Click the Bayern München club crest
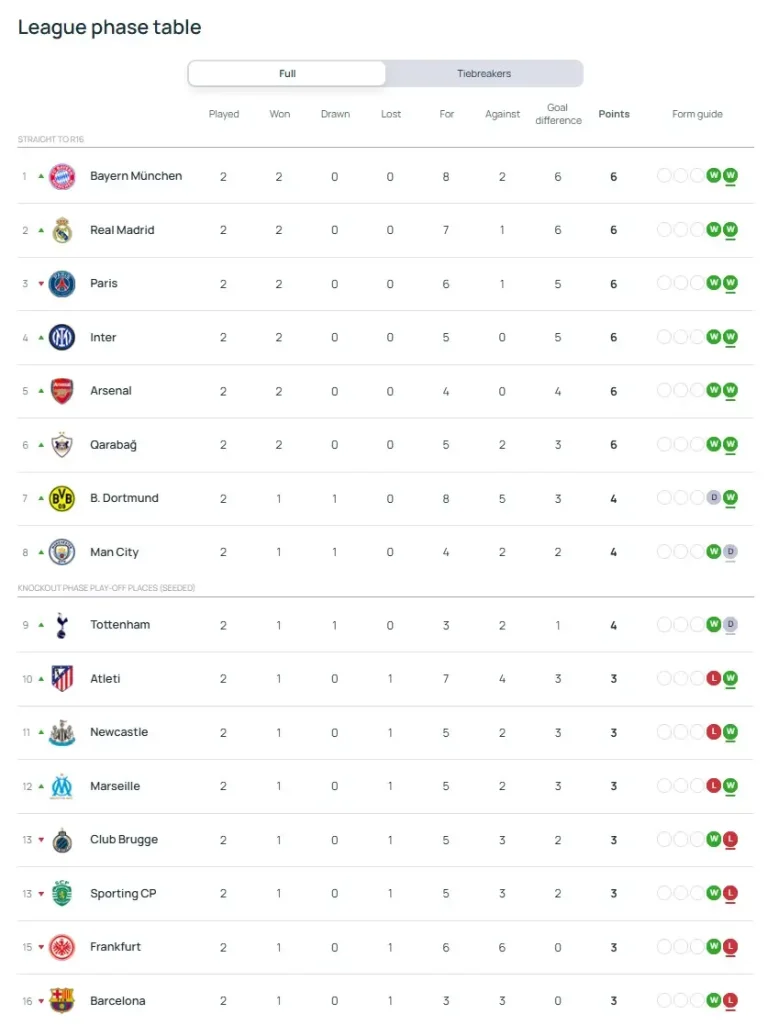 point(62,177)
